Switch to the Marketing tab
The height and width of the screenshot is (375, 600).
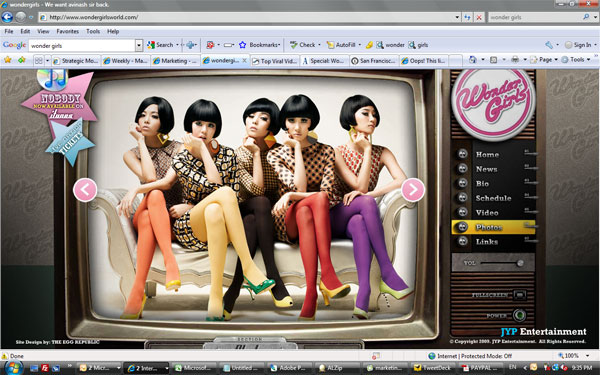coord(175,60)
